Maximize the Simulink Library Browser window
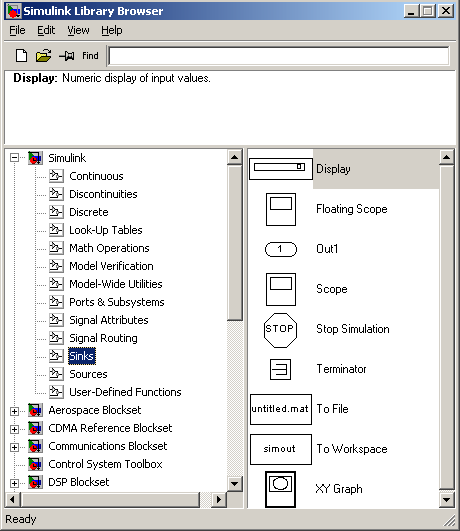This screenshot has width=460, height=531. coord(427,11)
